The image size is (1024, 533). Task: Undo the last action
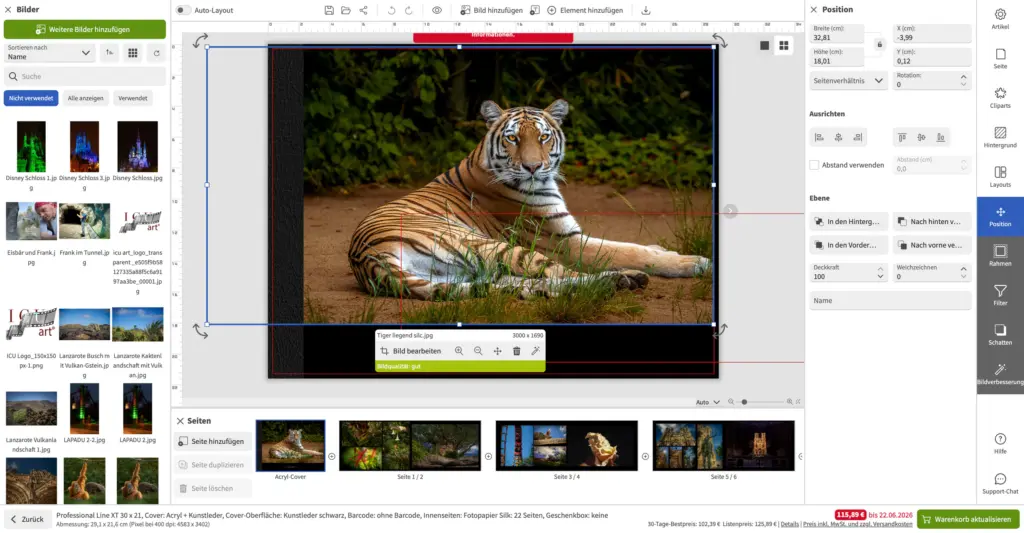coord(391,10)
